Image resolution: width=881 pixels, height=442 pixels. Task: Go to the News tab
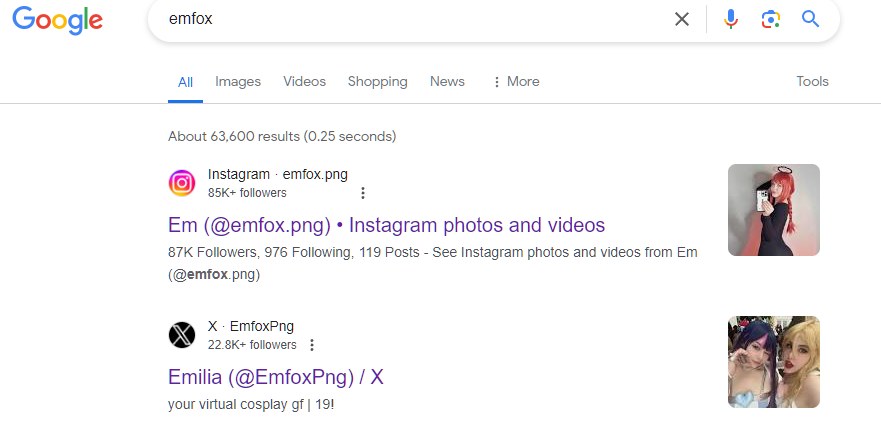(447, 82)
